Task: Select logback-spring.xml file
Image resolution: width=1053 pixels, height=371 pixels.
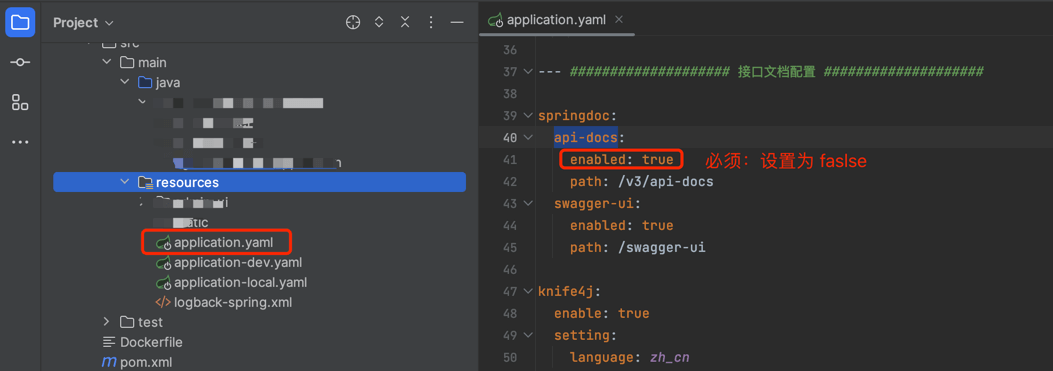Action: pyautogui.click(x=224, y=302)
